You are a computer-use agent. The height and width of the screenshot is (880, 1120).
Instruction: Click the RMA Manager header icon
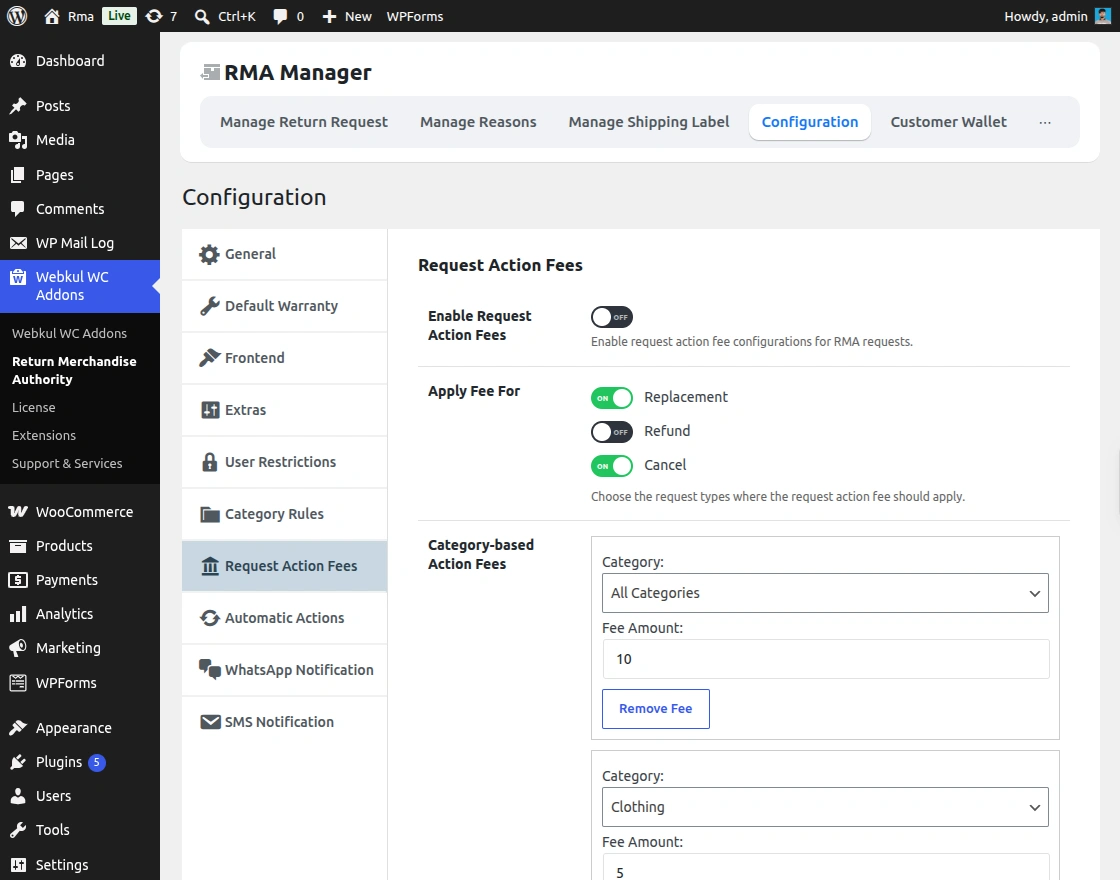(x=210, y=72)
